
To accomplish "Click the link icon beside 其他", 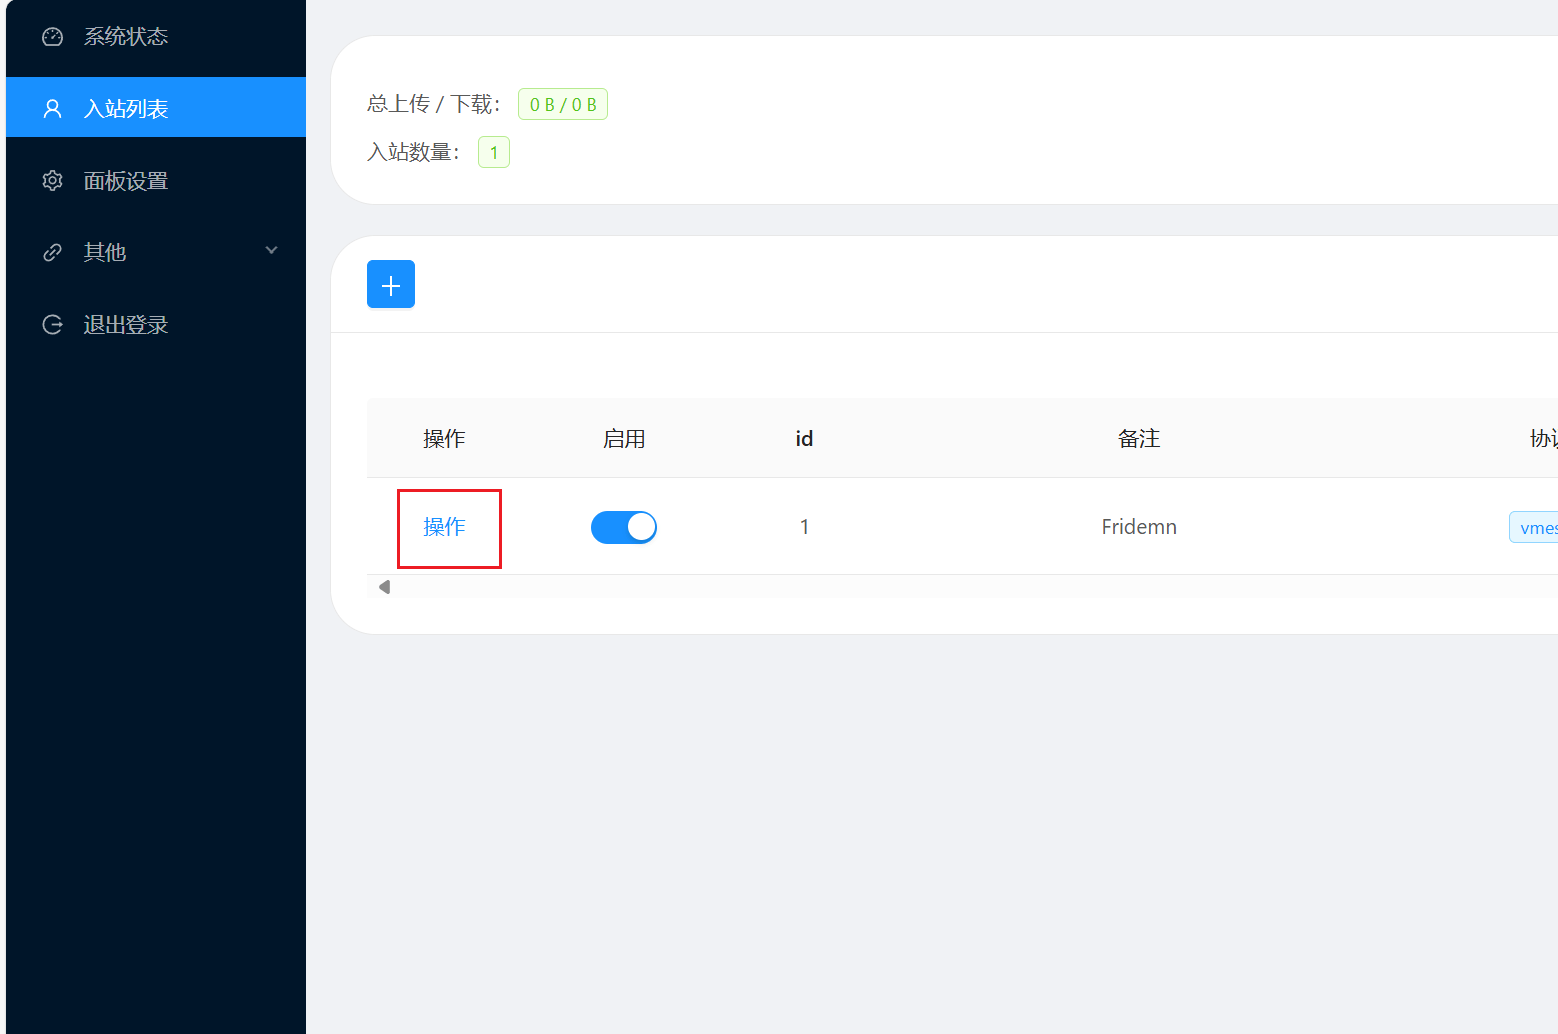I will (x=52, y=253).
